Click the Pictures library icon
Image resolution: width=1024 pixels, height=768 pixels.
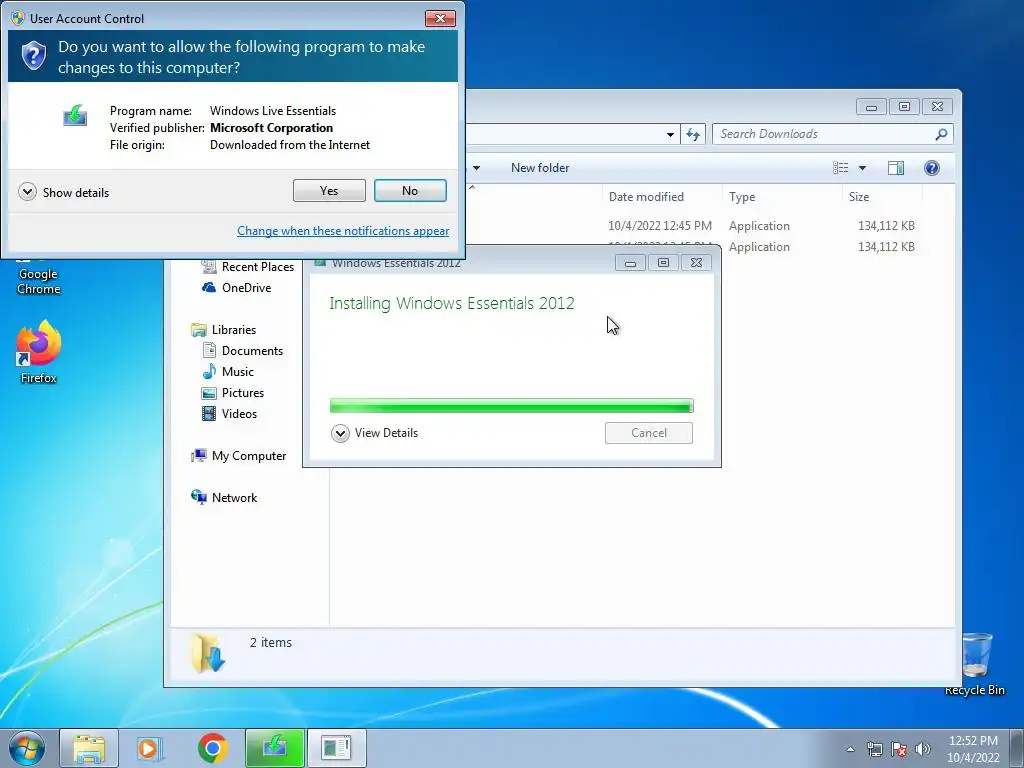point(209,392)
